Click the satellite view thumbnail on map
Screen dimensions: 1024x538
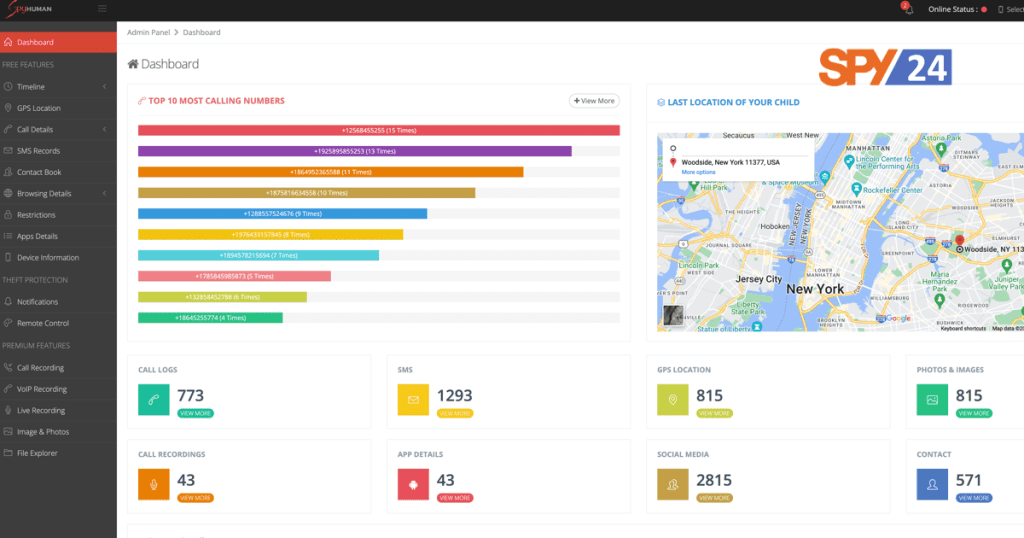(x=673, y=315)
